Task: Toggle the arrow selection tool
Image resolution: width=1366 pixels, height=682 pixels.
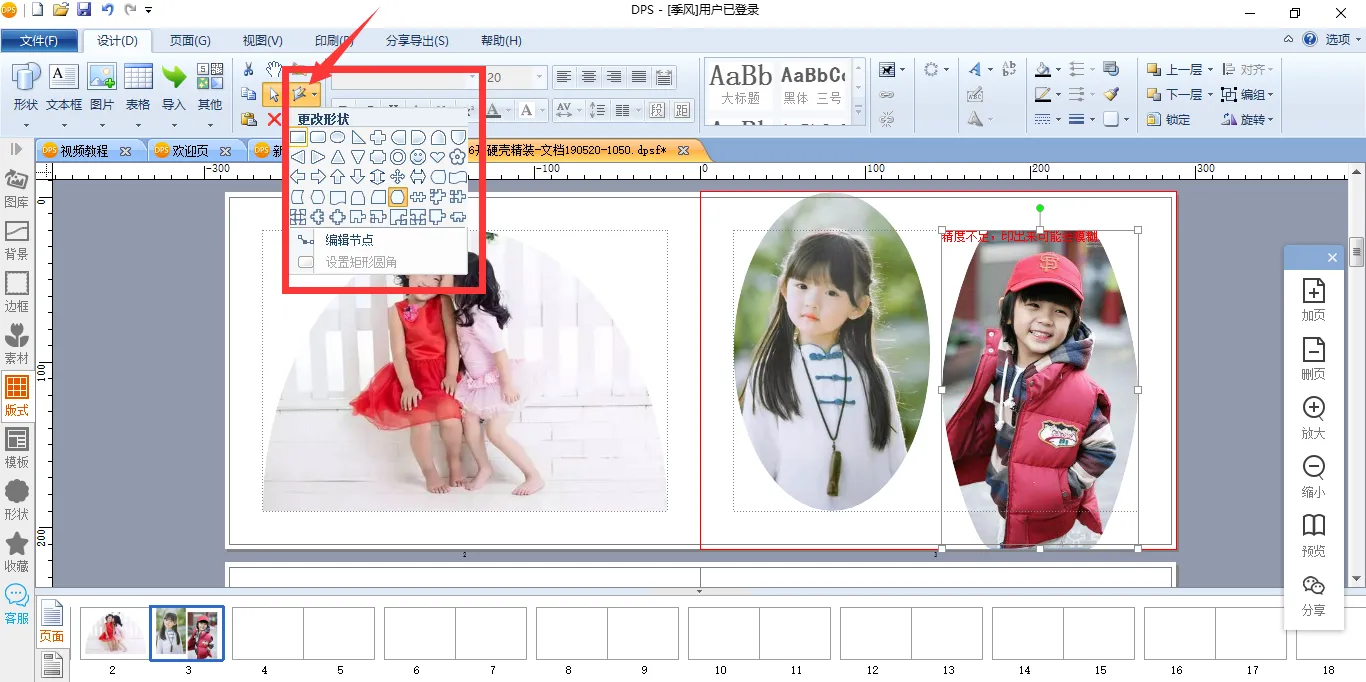Action: 273,95
